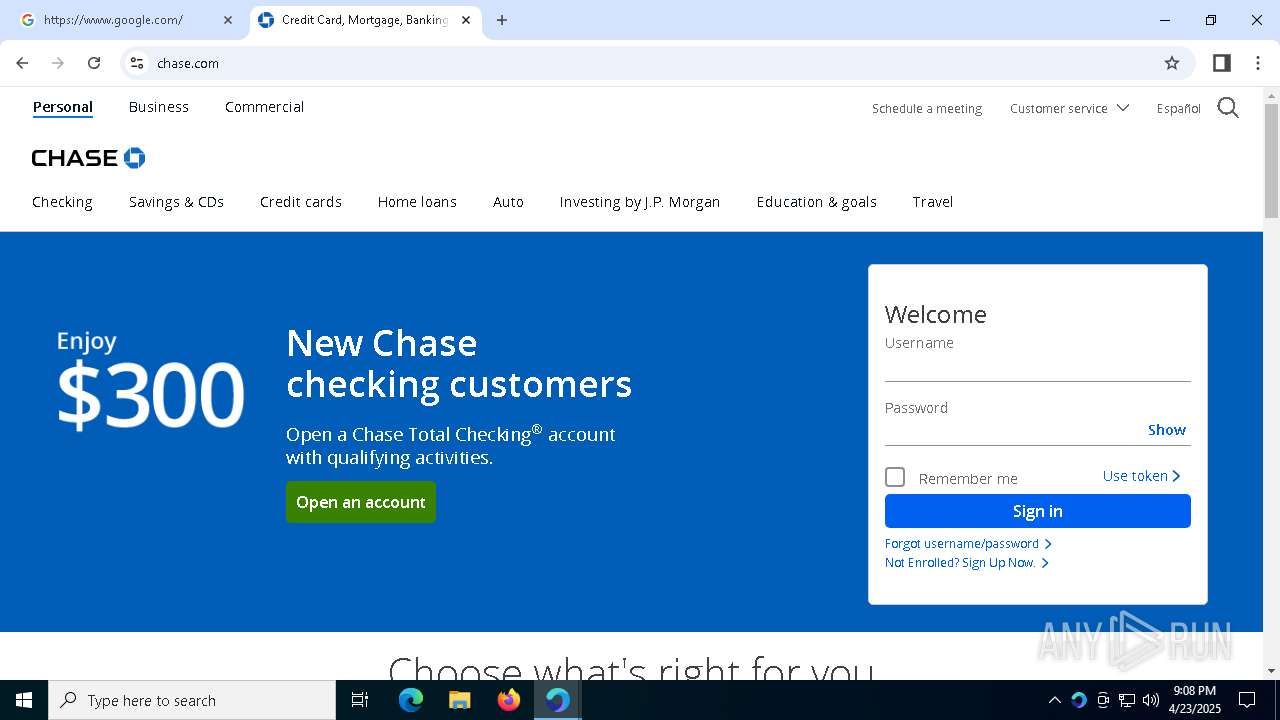Open Task View on the taskbar
Image resolution: width=1280 pixels, height=720 pixels.
click(360, 700)
